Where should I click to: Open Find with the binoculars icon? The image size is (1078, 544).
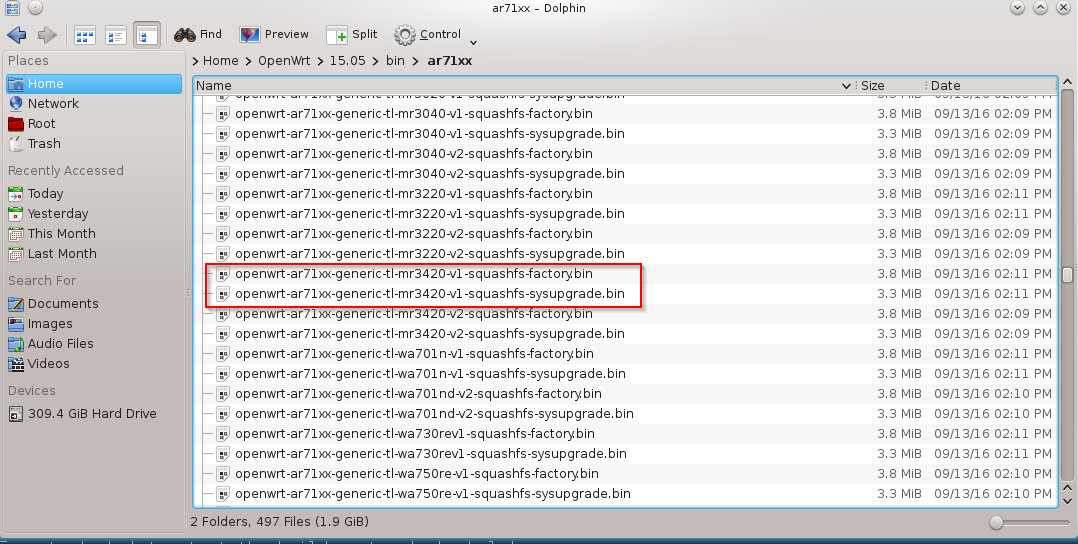click(198, 35)
